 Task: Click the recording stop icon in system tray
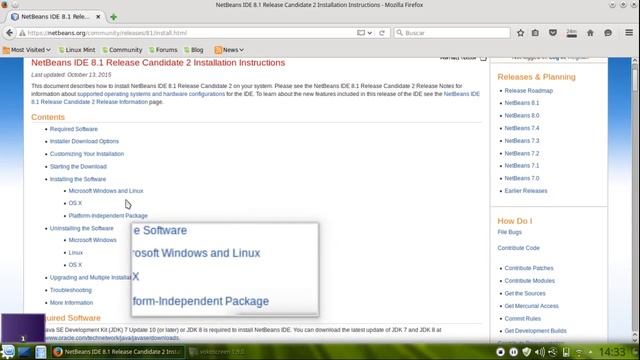[500, 352]
